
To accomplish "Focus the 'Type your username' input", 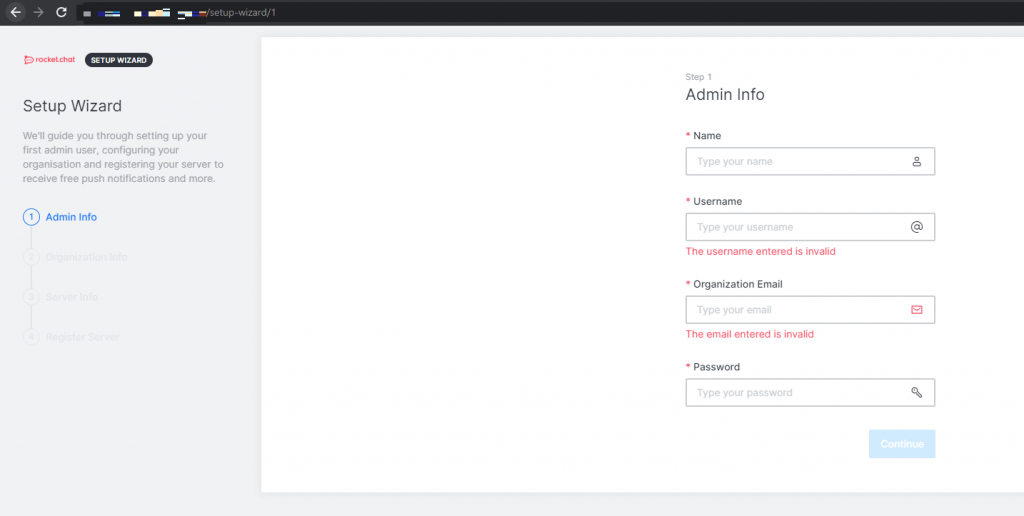I will click(810, 227).
